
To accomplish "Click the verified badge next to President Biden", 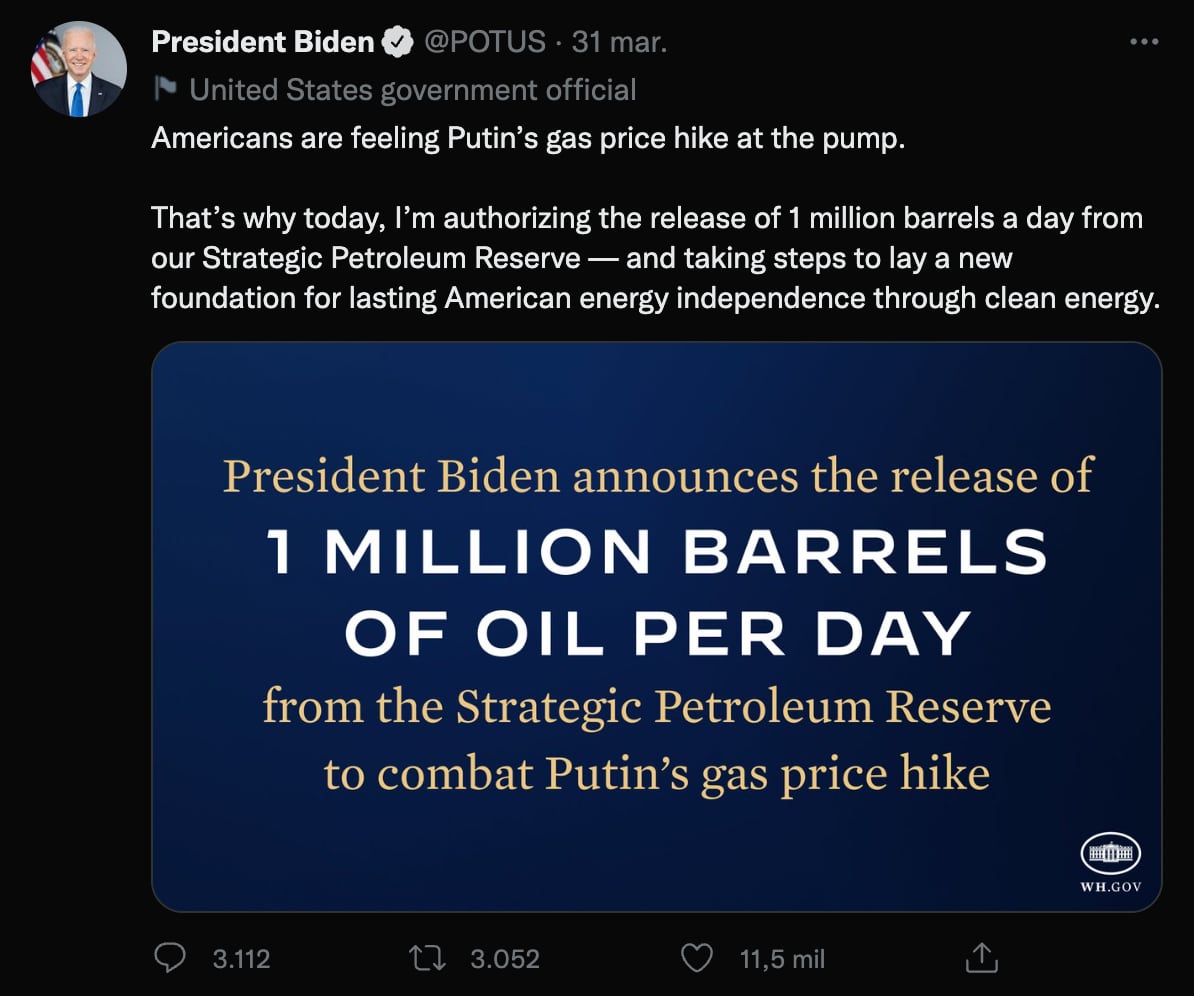I will (400, 42).
